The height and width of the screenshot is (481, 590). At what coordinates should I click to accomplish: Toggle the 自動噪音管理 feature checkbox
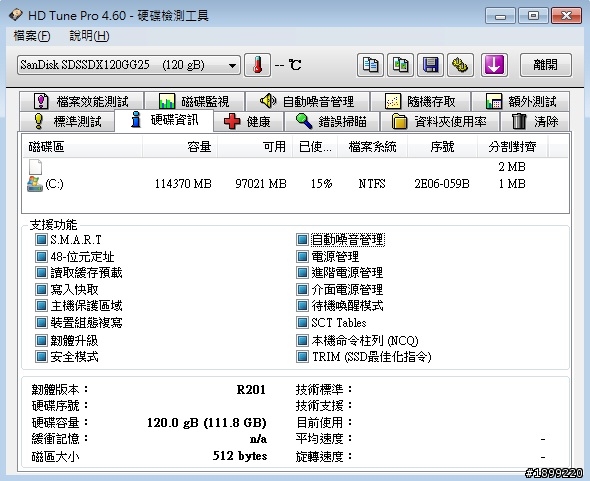(302, 239)
